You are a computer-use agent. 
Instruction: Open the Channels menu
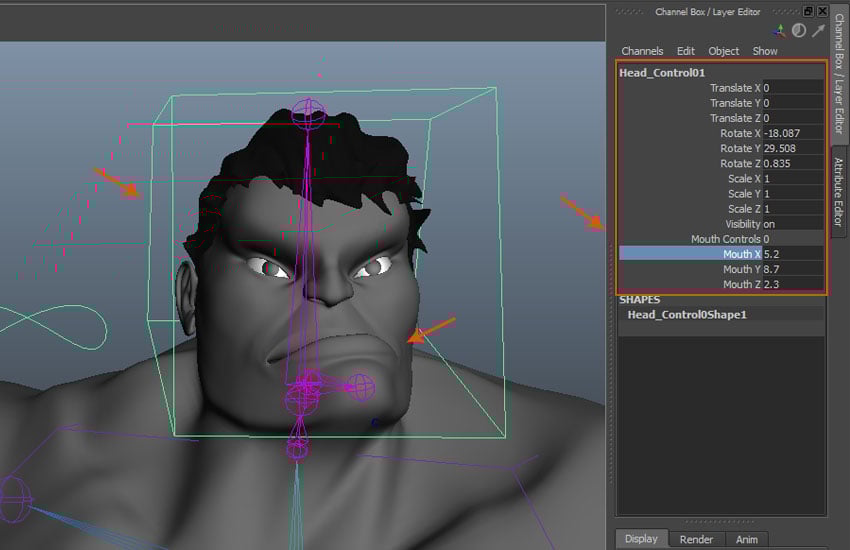pos(642,51)
